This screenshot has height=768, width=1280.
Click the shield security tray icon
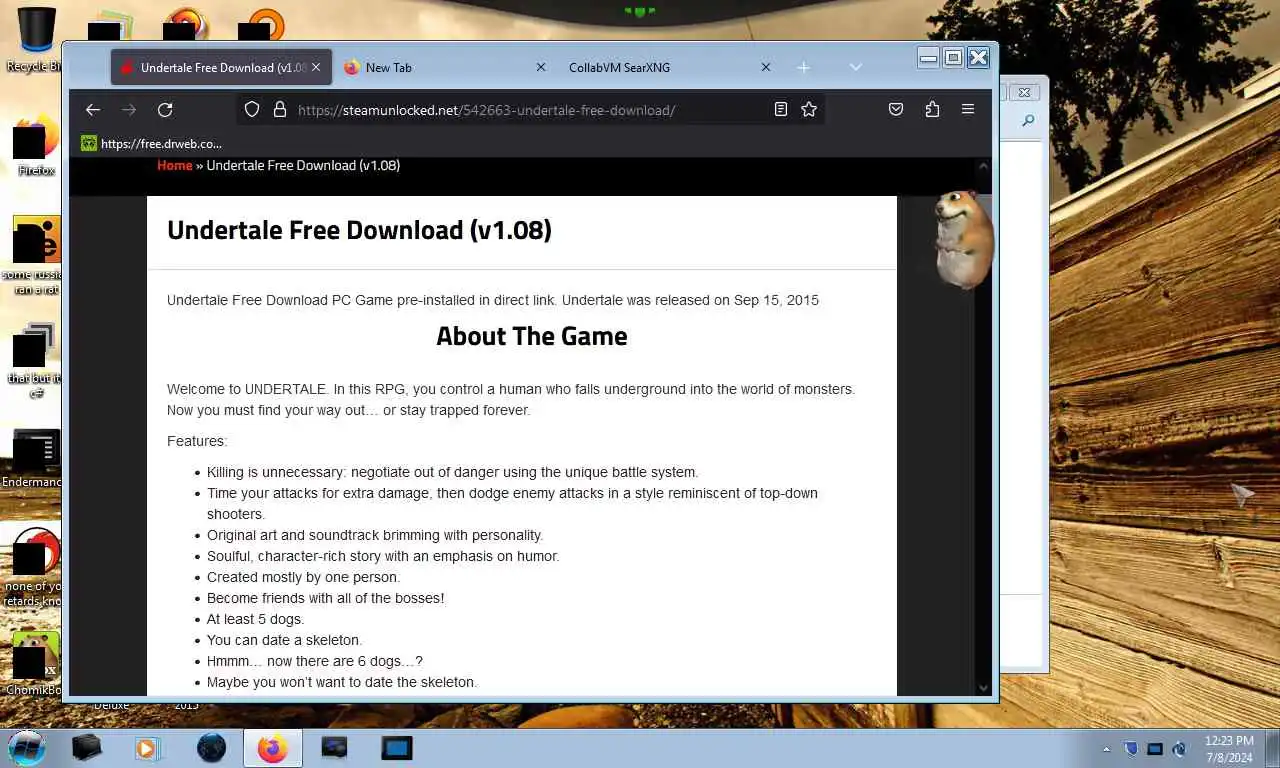1131,749
